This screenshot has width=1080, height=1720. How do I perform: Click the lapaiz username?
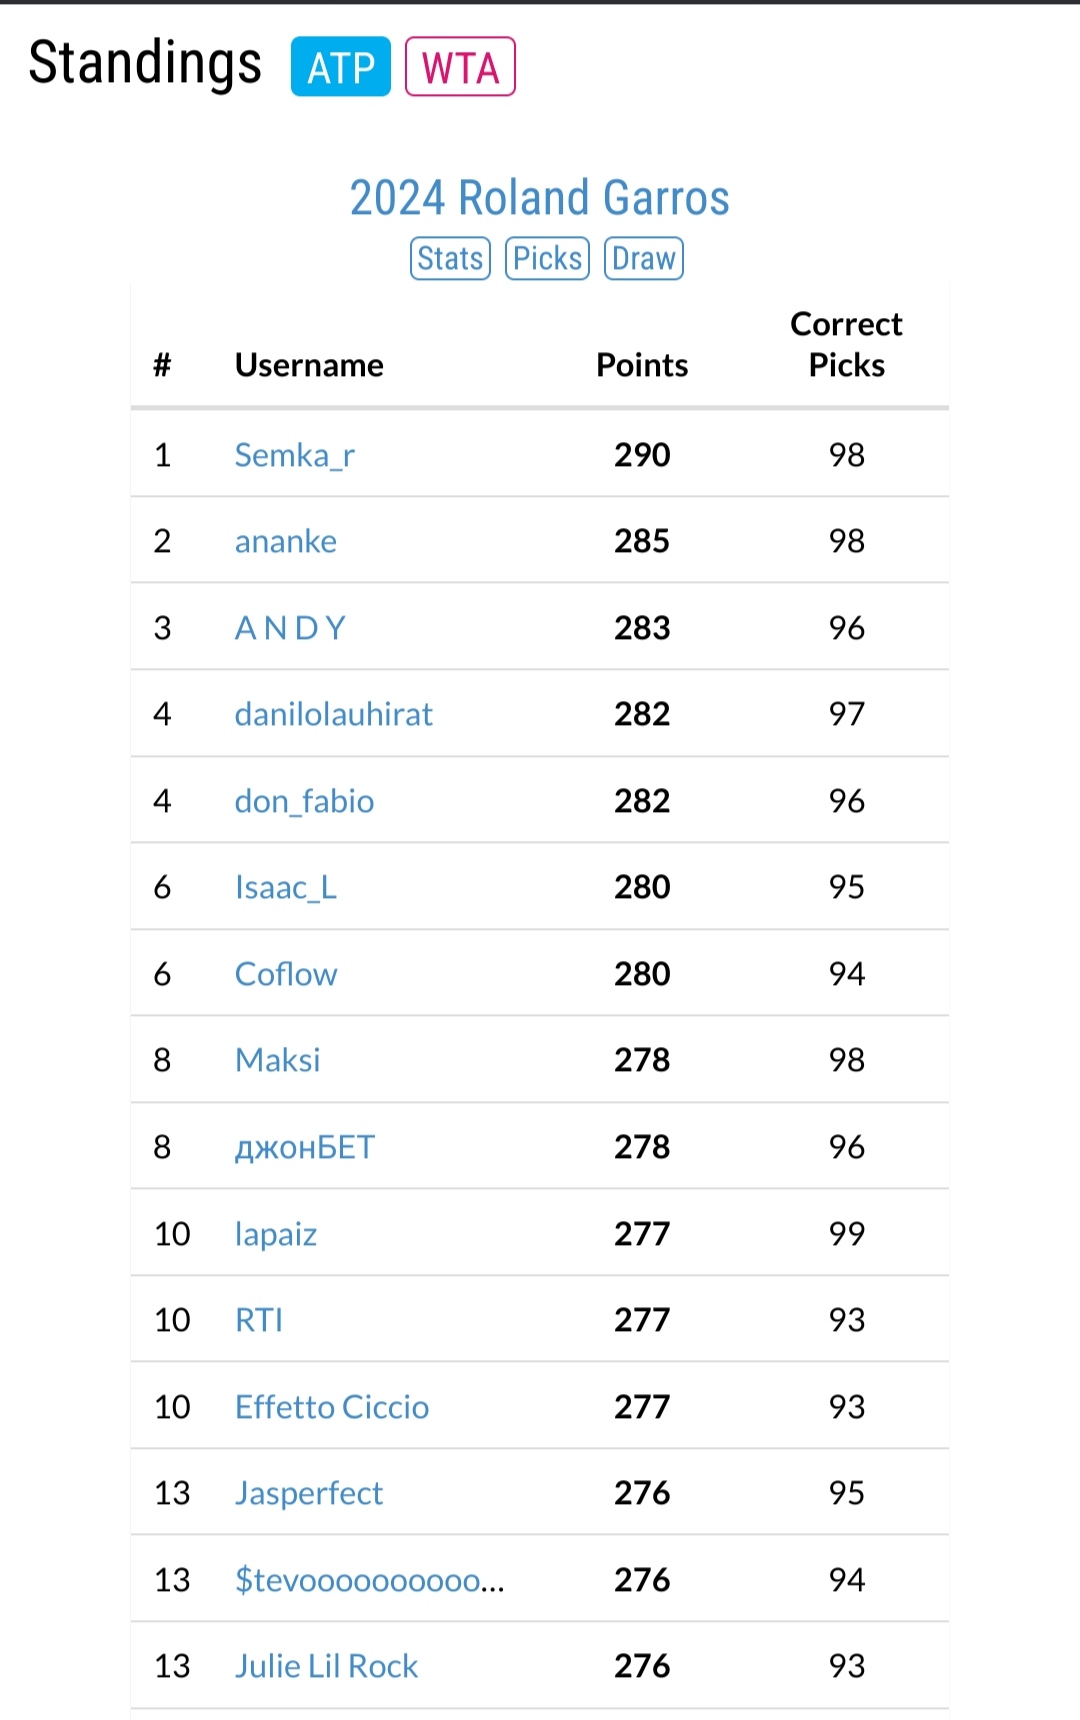pos(276,1234)
